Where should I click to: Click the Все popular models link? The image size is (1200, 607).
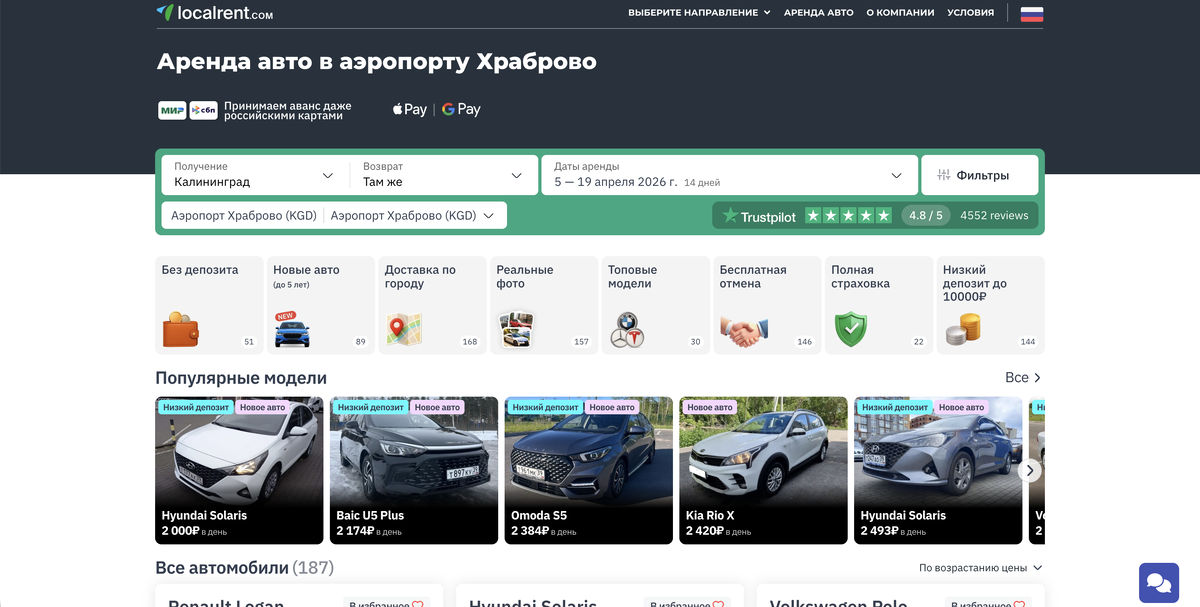coord(1023,378)
